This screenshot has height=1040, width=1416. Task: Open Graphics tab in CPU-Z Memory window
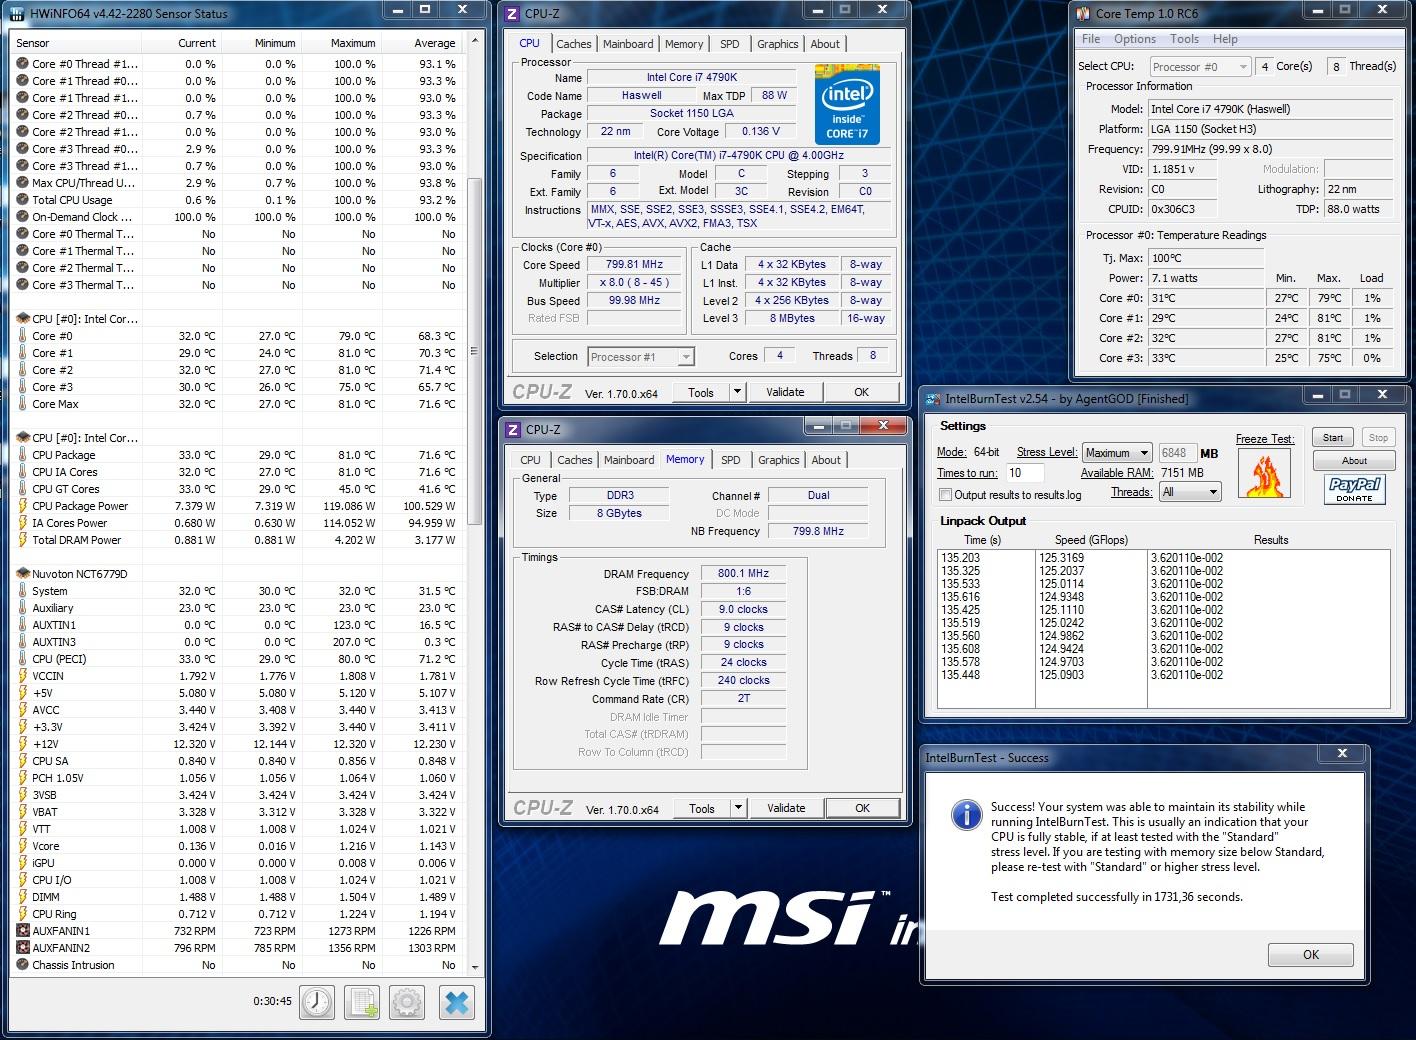pyautogui.click(x=778, y=460)
